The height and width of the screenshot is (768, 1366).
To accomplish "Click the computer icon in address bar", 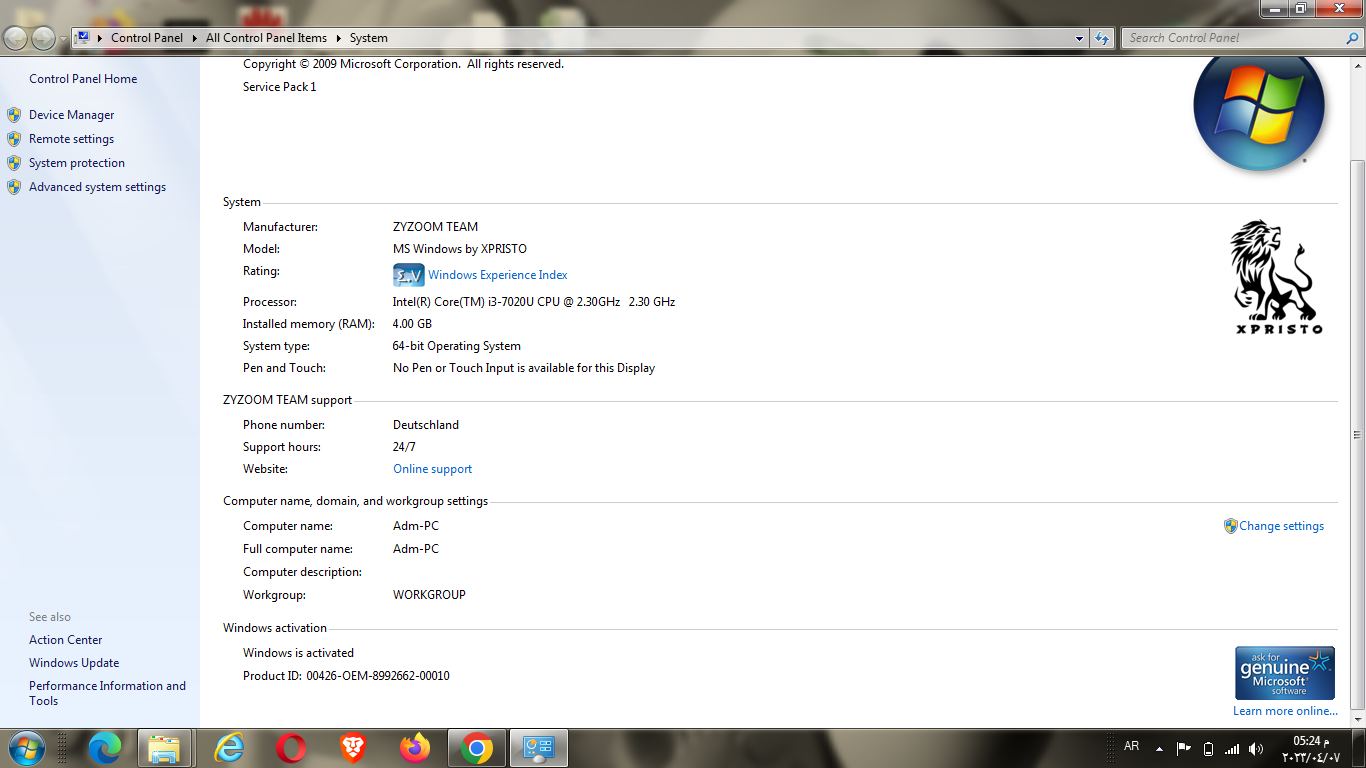I will [83, 38].
